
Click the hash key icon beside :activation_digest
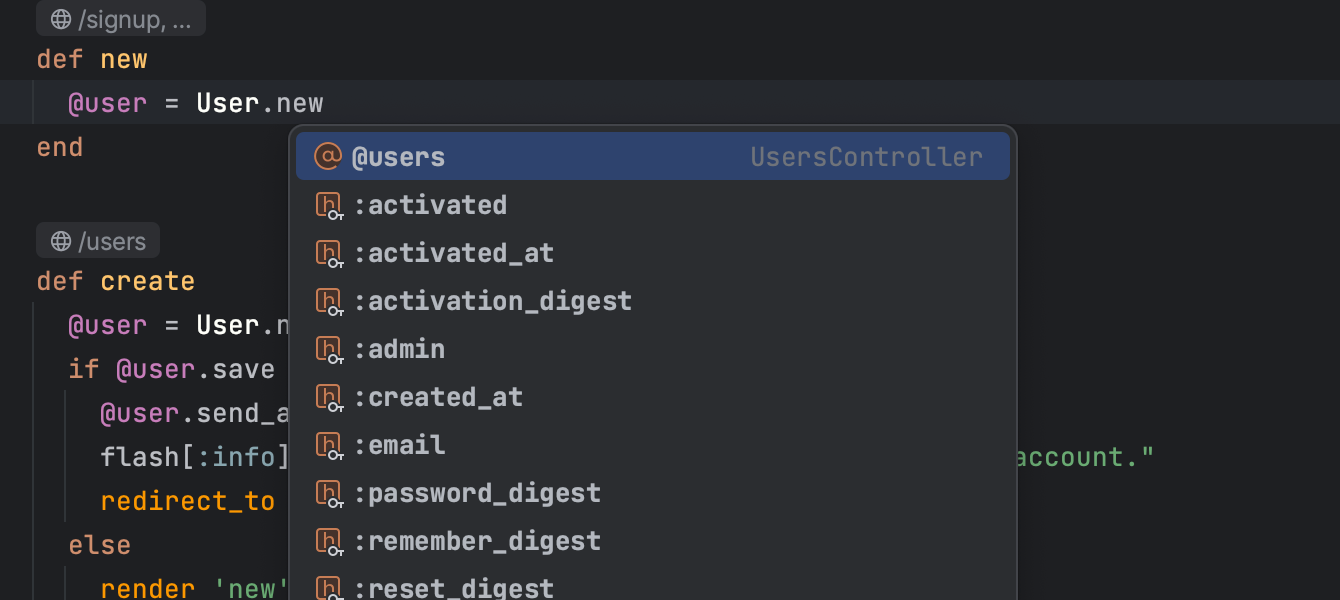(x=329, y=302)
